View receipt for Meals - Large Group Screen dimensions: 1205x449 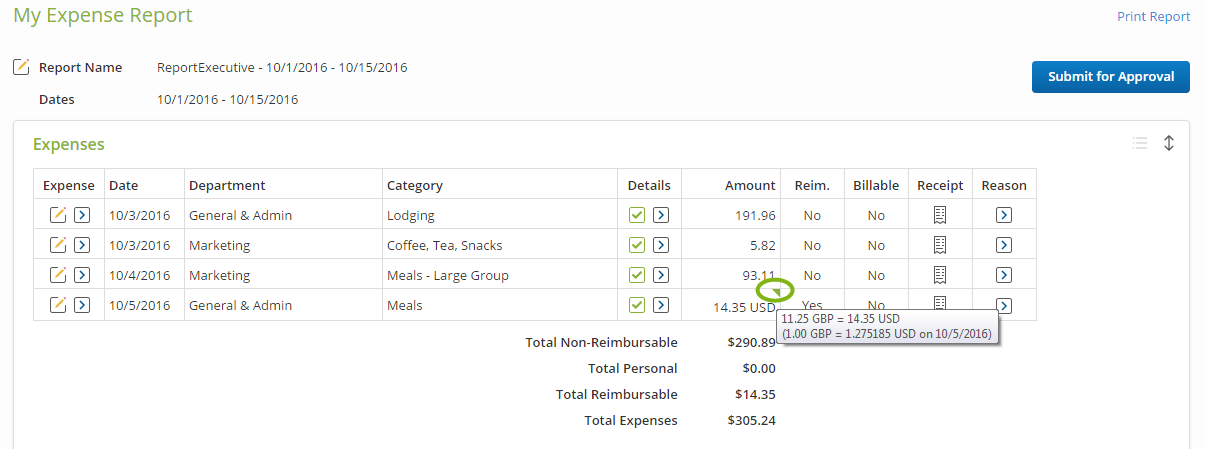point(939,275)
